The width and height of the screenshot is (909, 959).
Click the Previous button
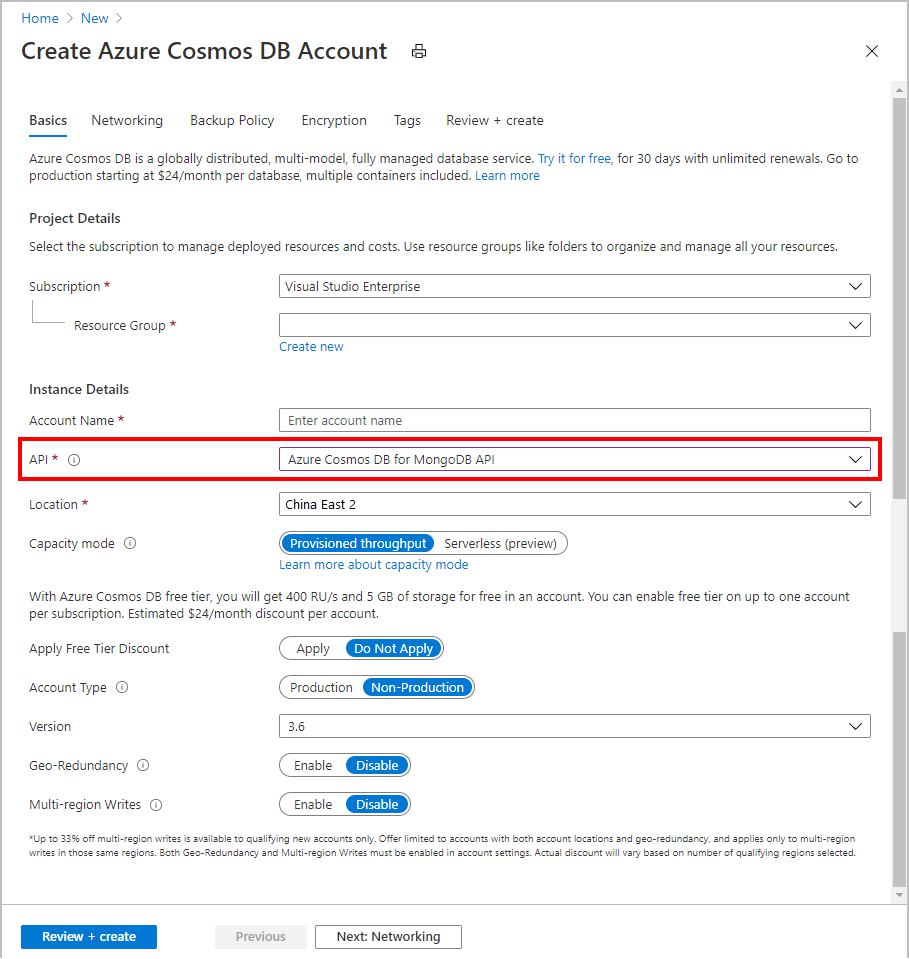pyautogui.click(x=261, y=937)
